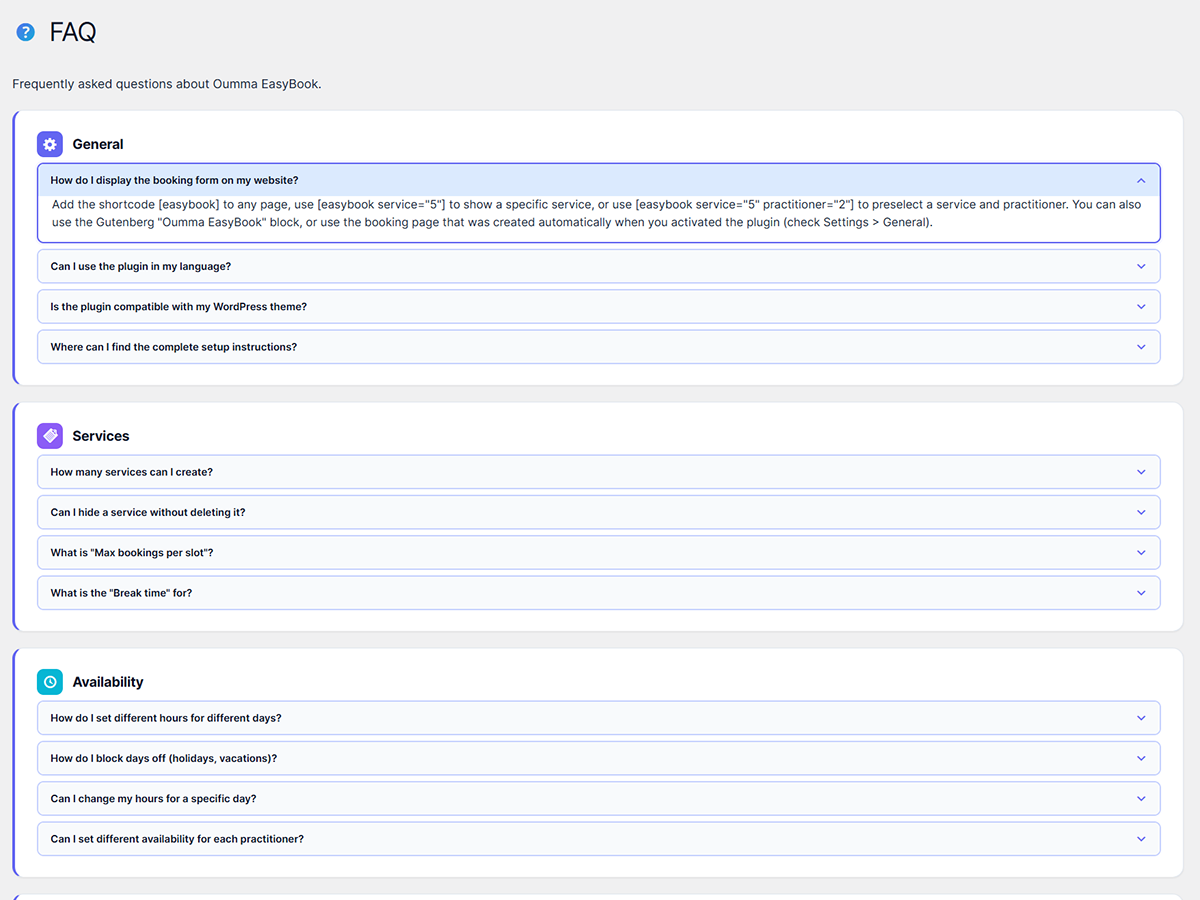Expand "Where can I find the complete setup instructions?"

(x=173, y=347)
